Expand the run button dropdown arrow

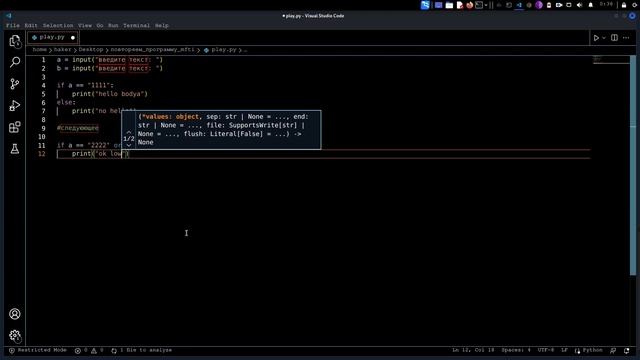(604, 38)
